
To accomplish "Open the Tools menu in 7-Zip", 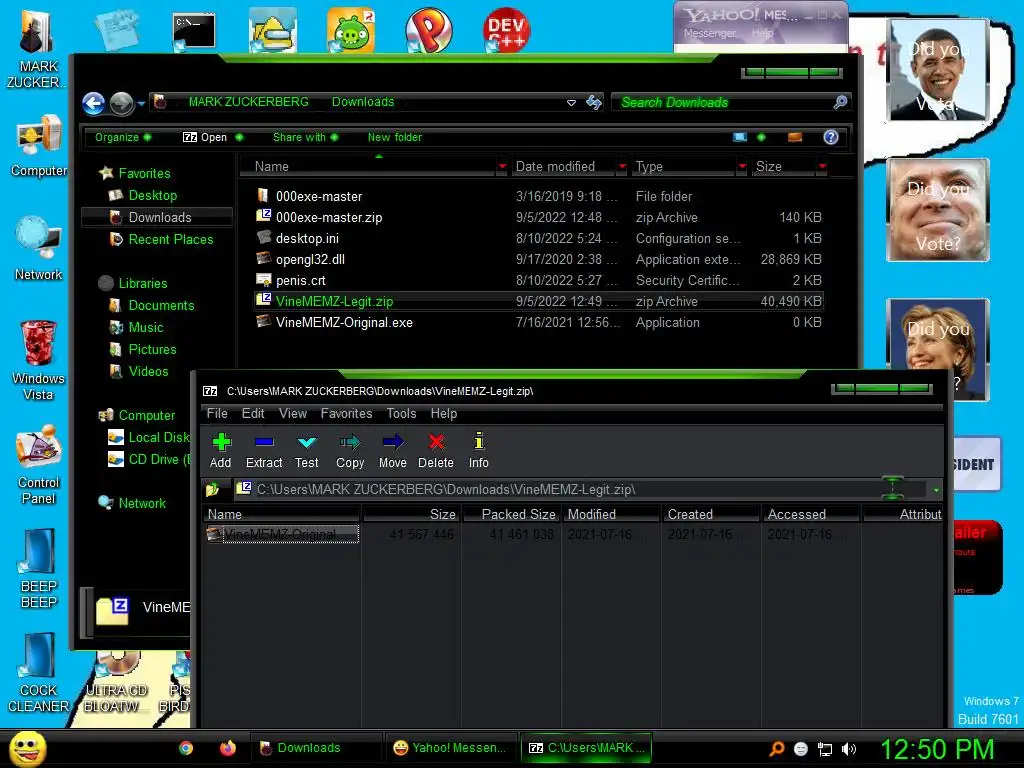I will 401,413.
